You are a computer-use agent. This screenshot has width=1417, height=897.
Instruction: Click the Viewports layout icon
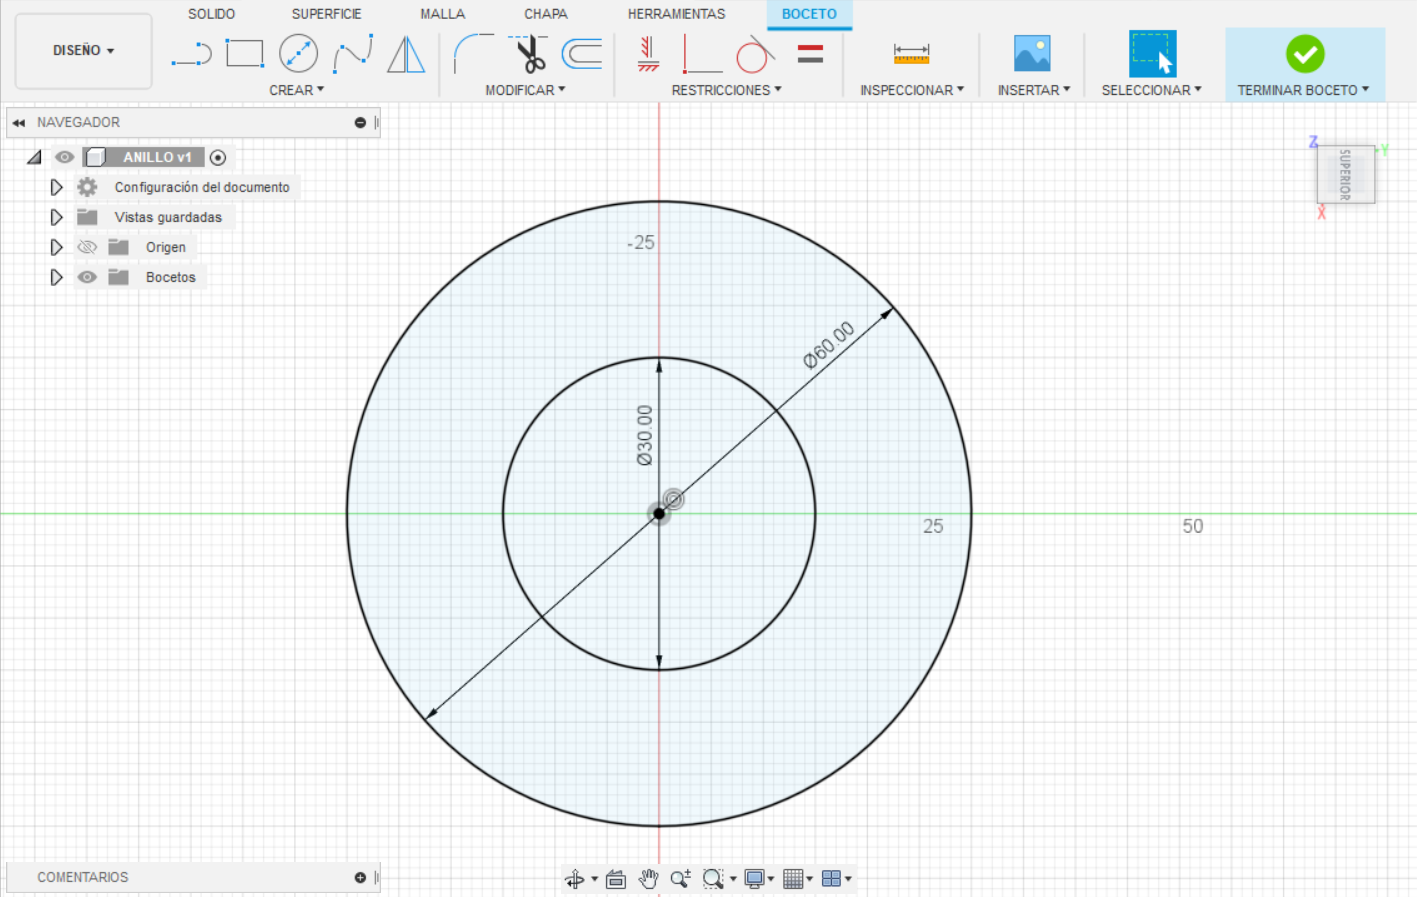click(831, 879)
